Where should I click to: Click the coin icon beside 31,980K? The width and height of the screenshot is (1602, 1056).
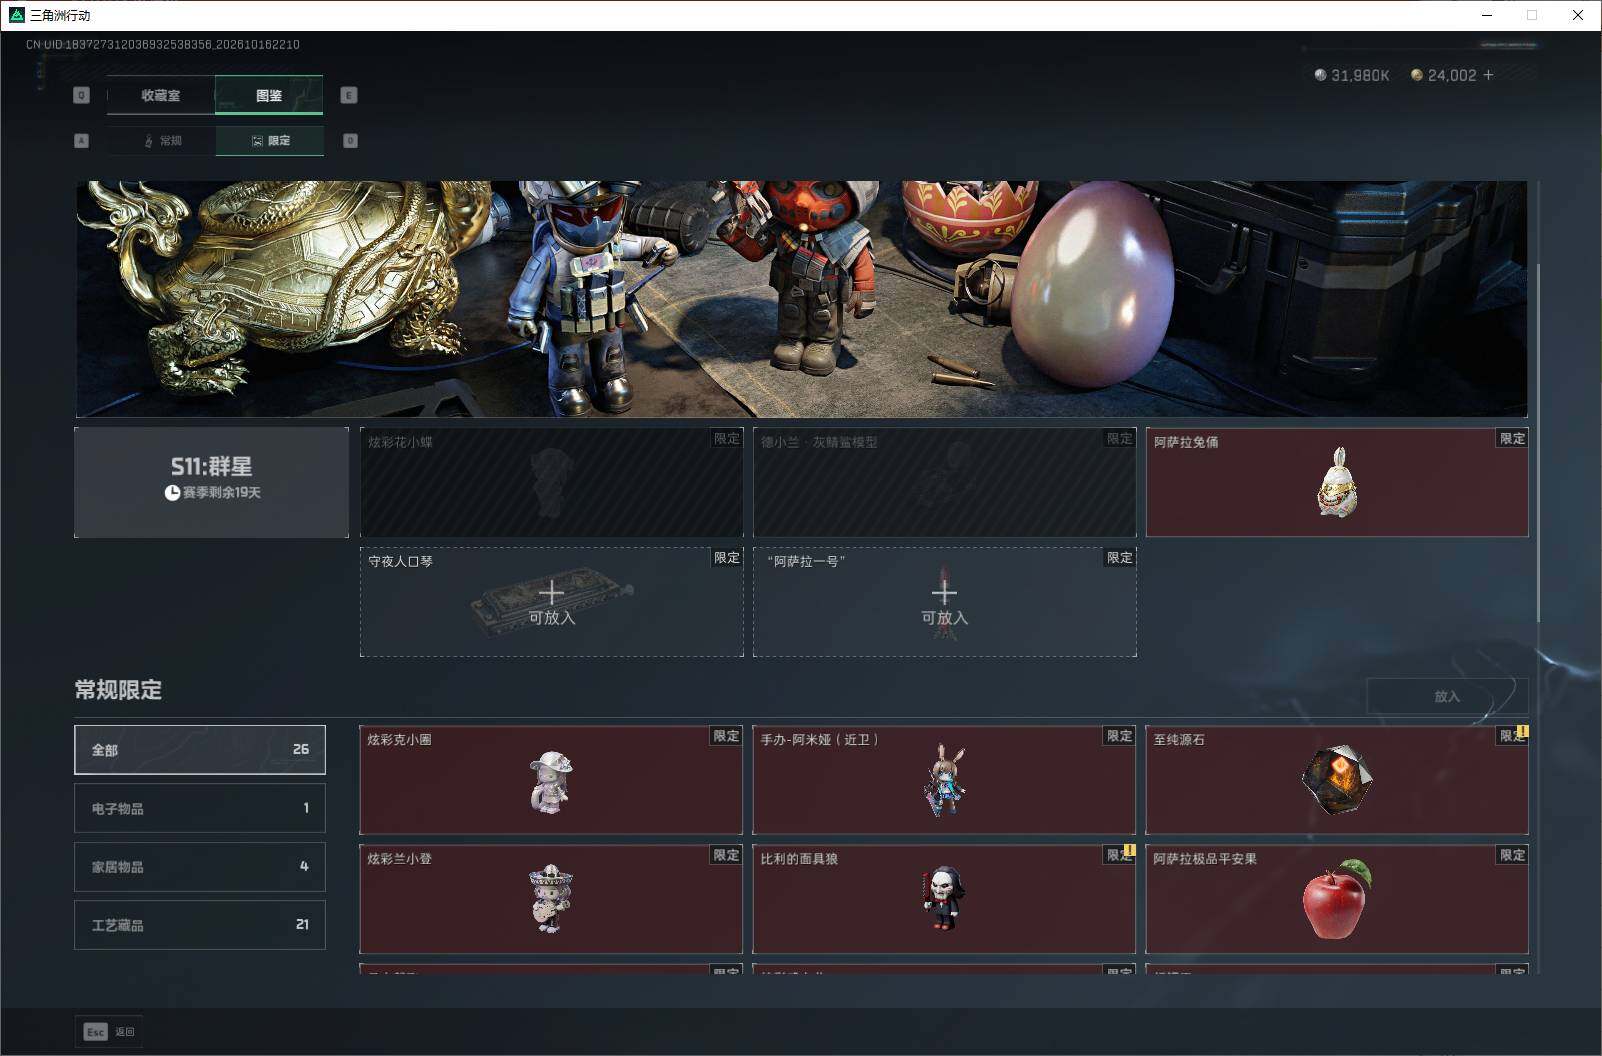[1320, 75]
